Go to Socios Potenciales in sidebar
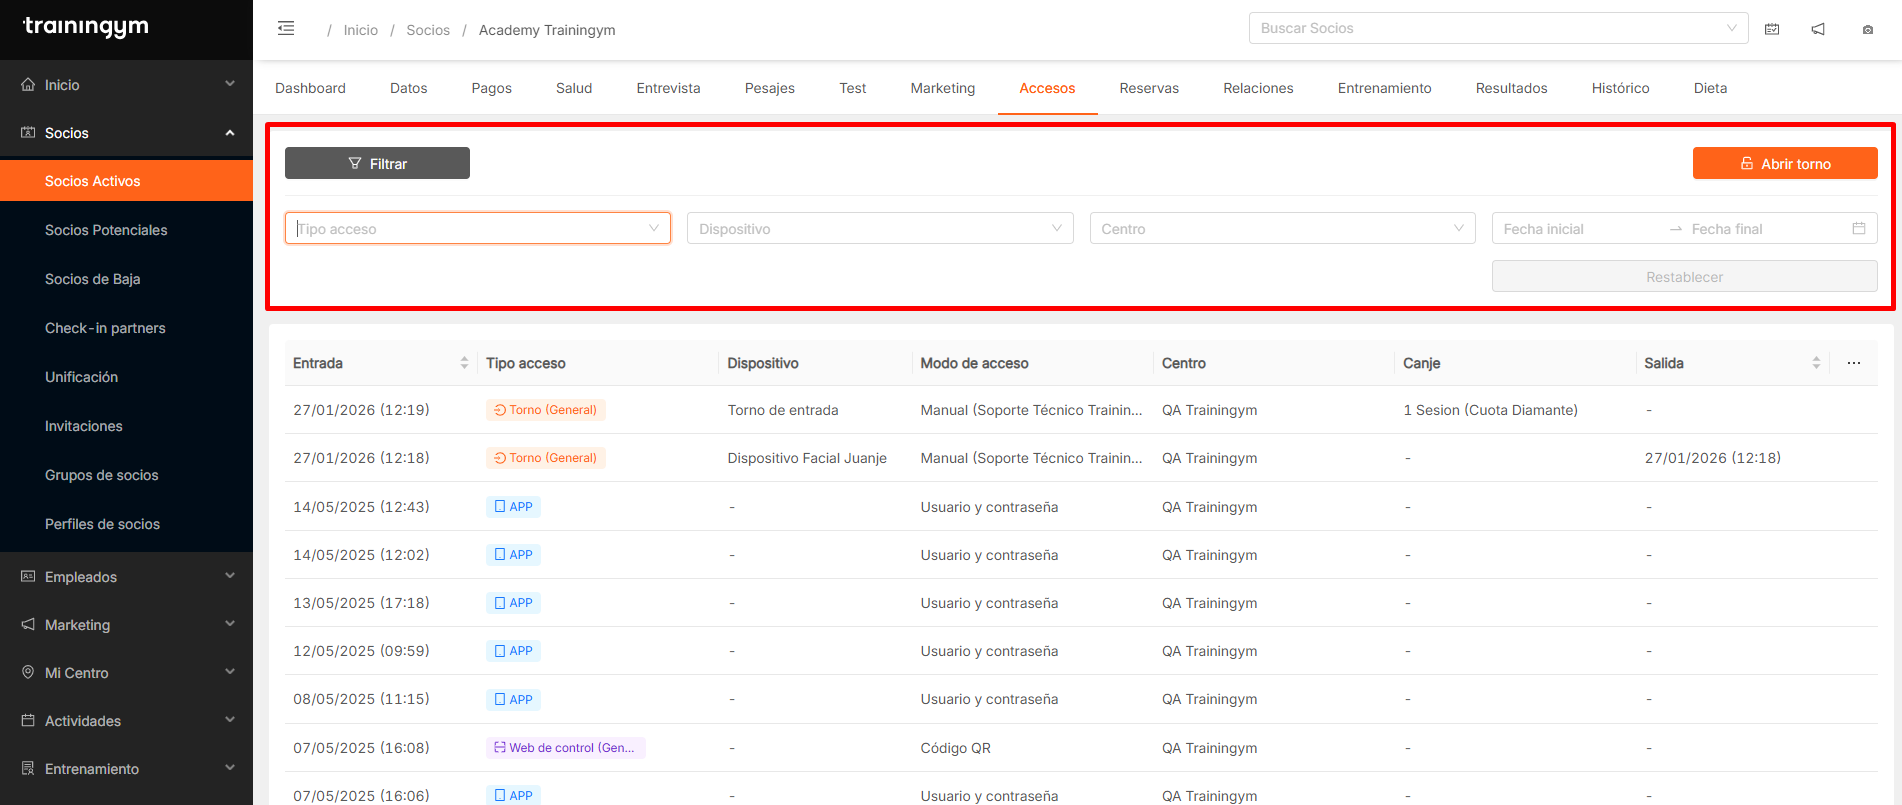 pos(106,230)
